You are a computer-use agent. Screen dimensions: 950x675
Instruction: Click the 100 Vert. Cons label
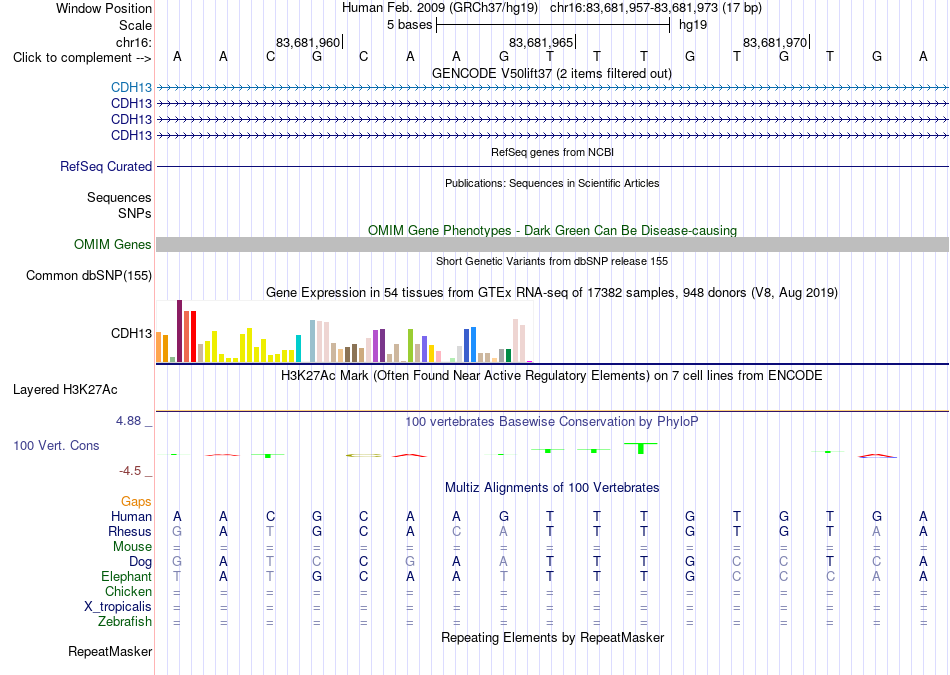click(56, 445)
